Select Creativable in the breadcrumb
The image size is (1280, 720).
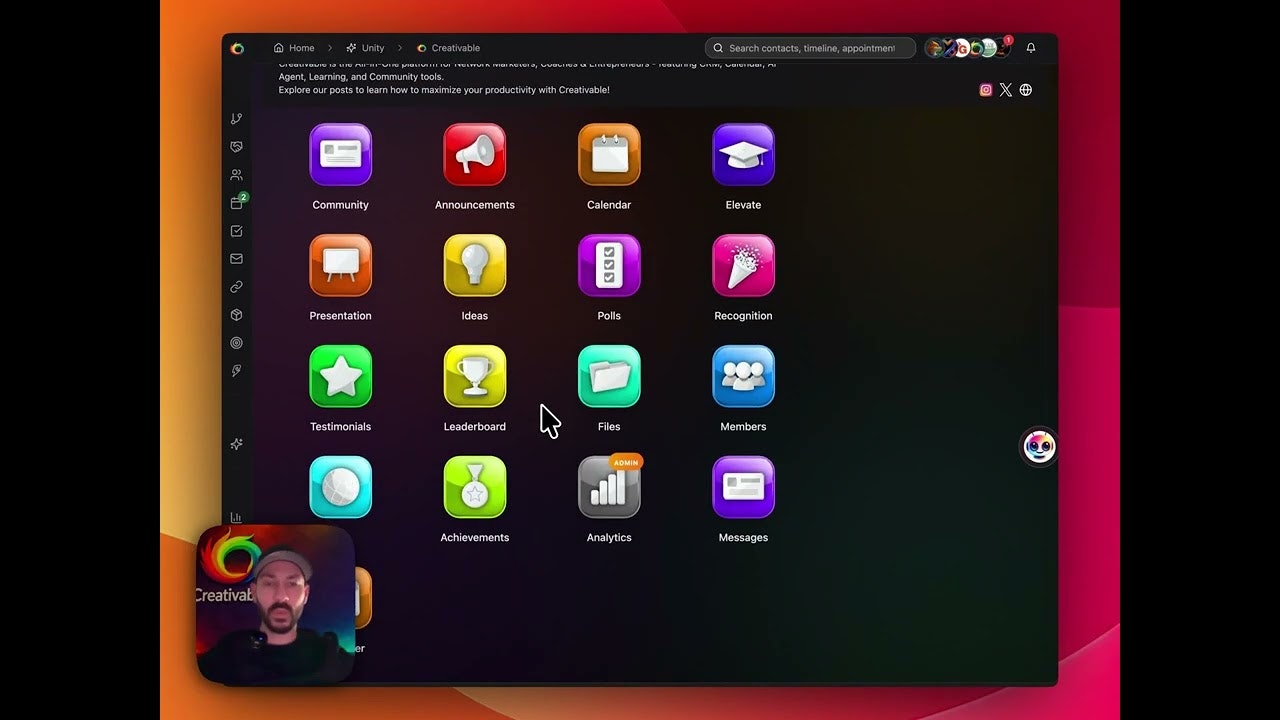(x=448, y=48)
